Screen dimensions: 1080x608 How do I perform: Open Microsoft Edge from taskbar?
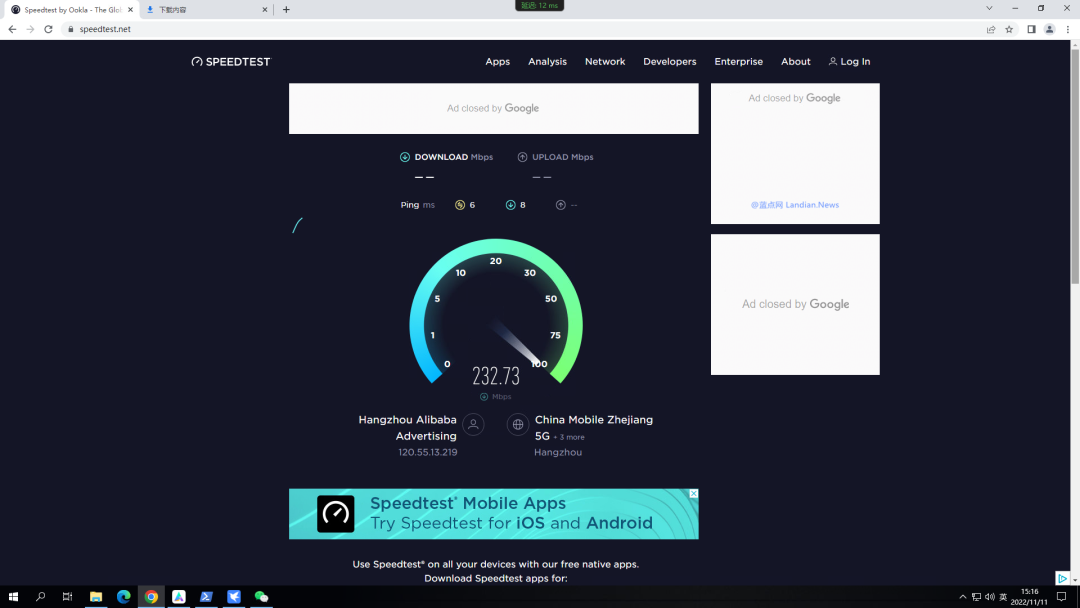pyautogui.click(x=123, y=596)
